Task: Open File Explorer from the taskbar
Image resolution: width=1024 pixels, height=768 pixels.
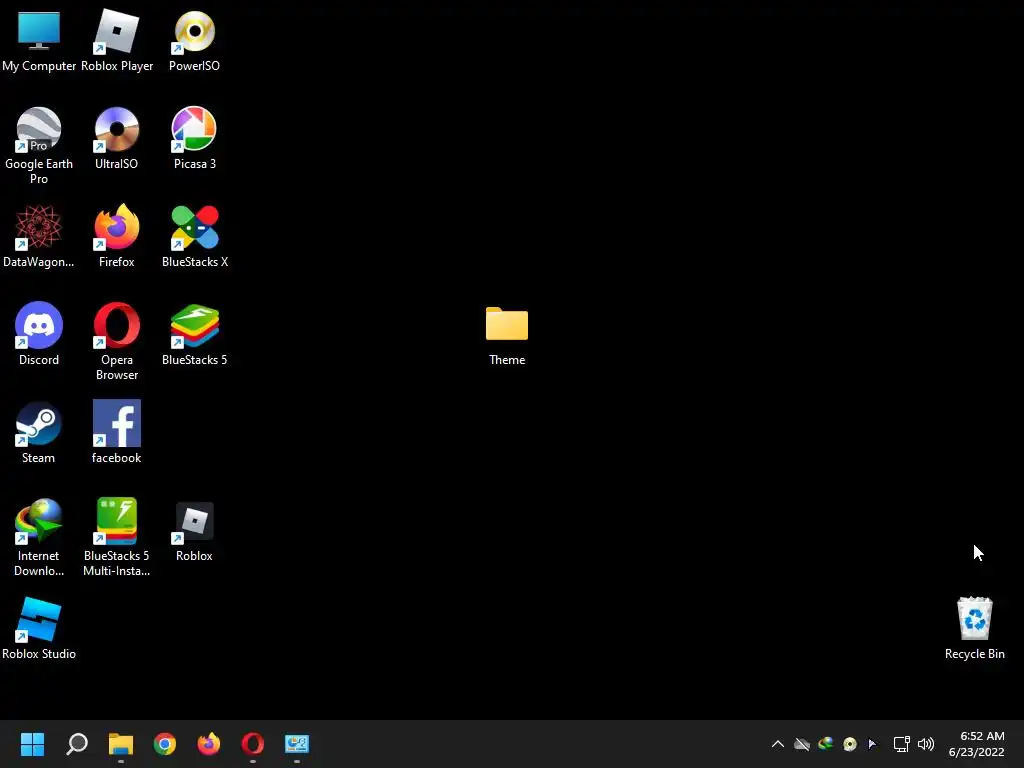Action: click(x=121, y=744)
